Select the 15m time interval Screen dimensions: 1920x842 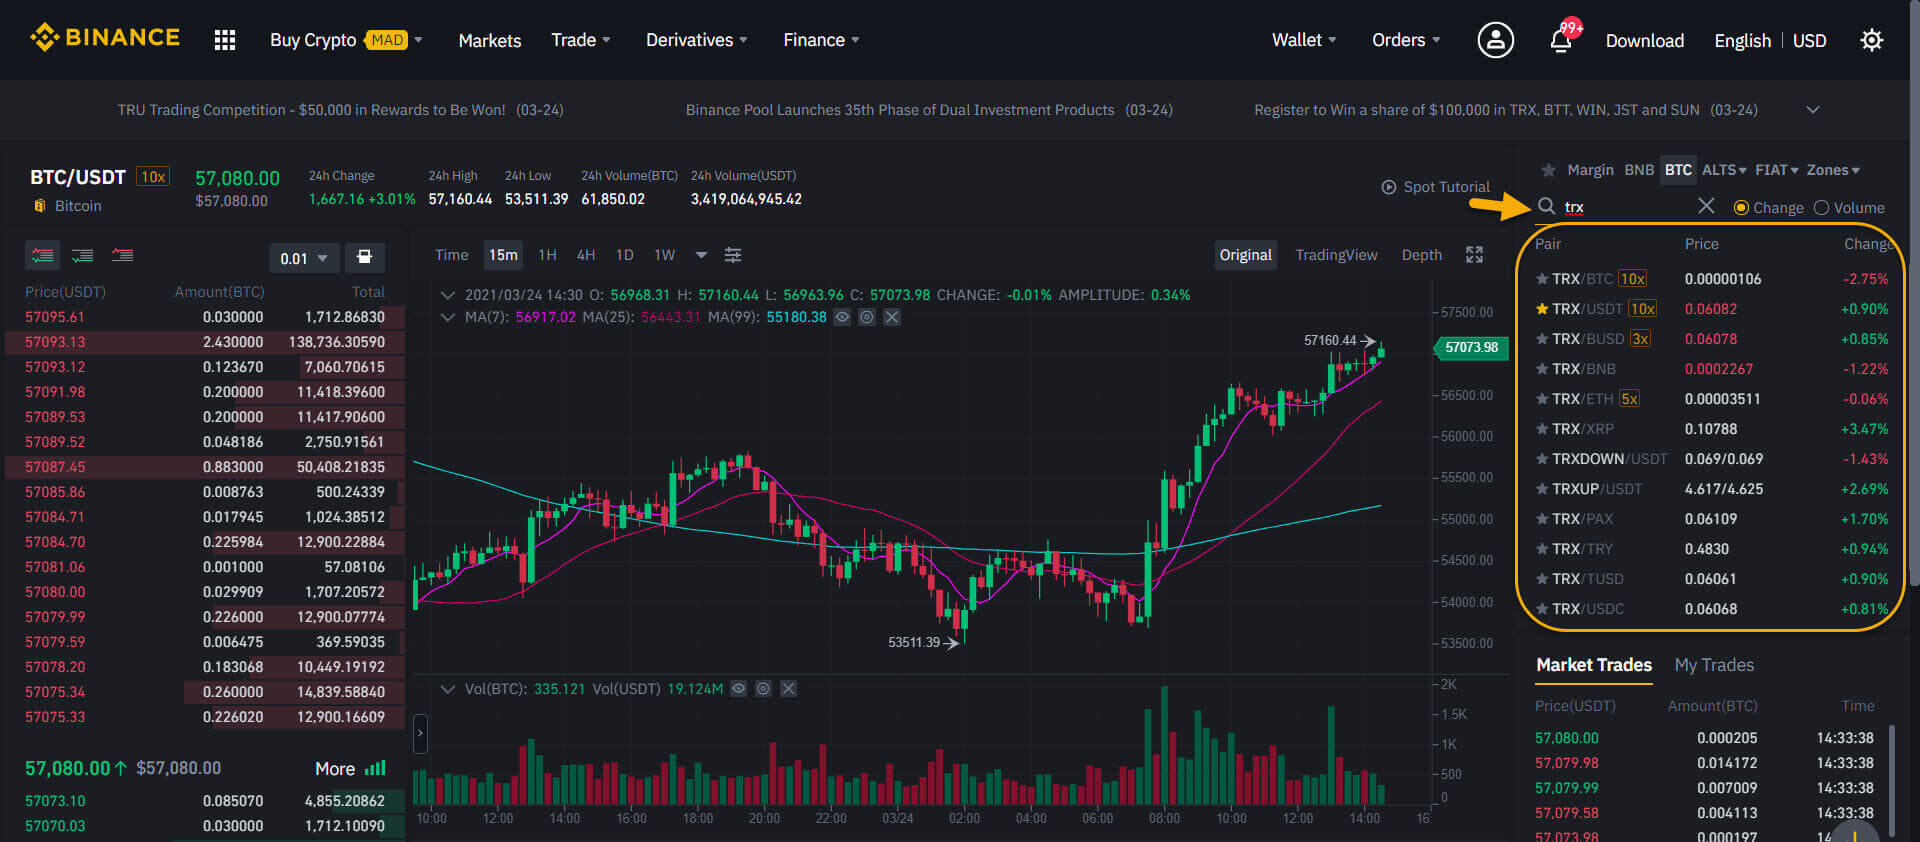[503, 255]
